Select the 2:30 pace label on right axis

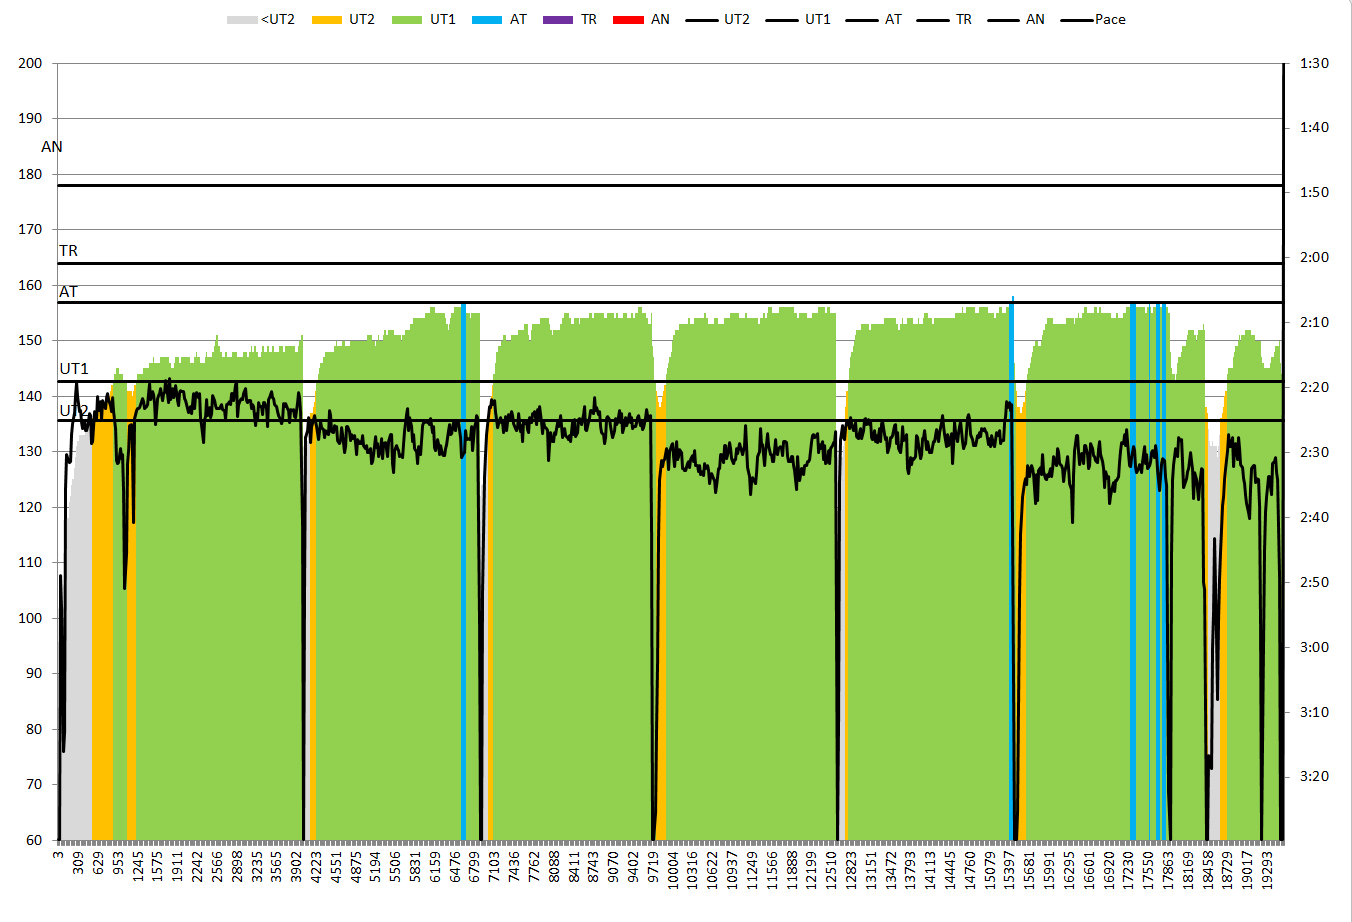pyautogui.click(x=1314, y=452)
